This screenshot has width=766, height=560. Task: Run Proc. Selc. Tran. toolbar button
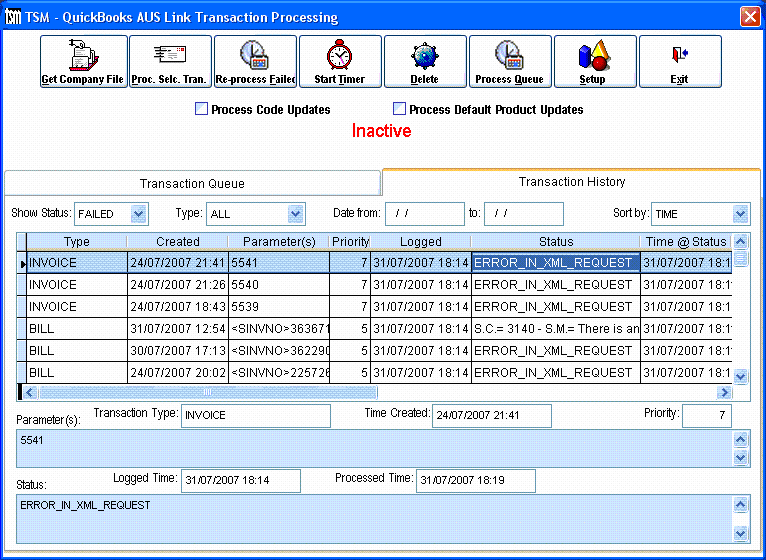[170, 61]
